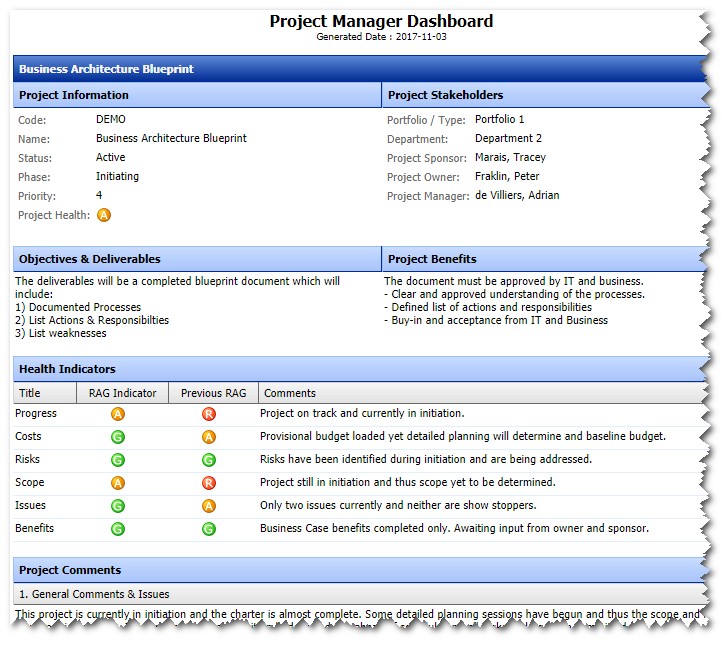Click the green RAG Indicator for Benefits
The width and height of the screenshot is (728, 645).
pos(118,529)
